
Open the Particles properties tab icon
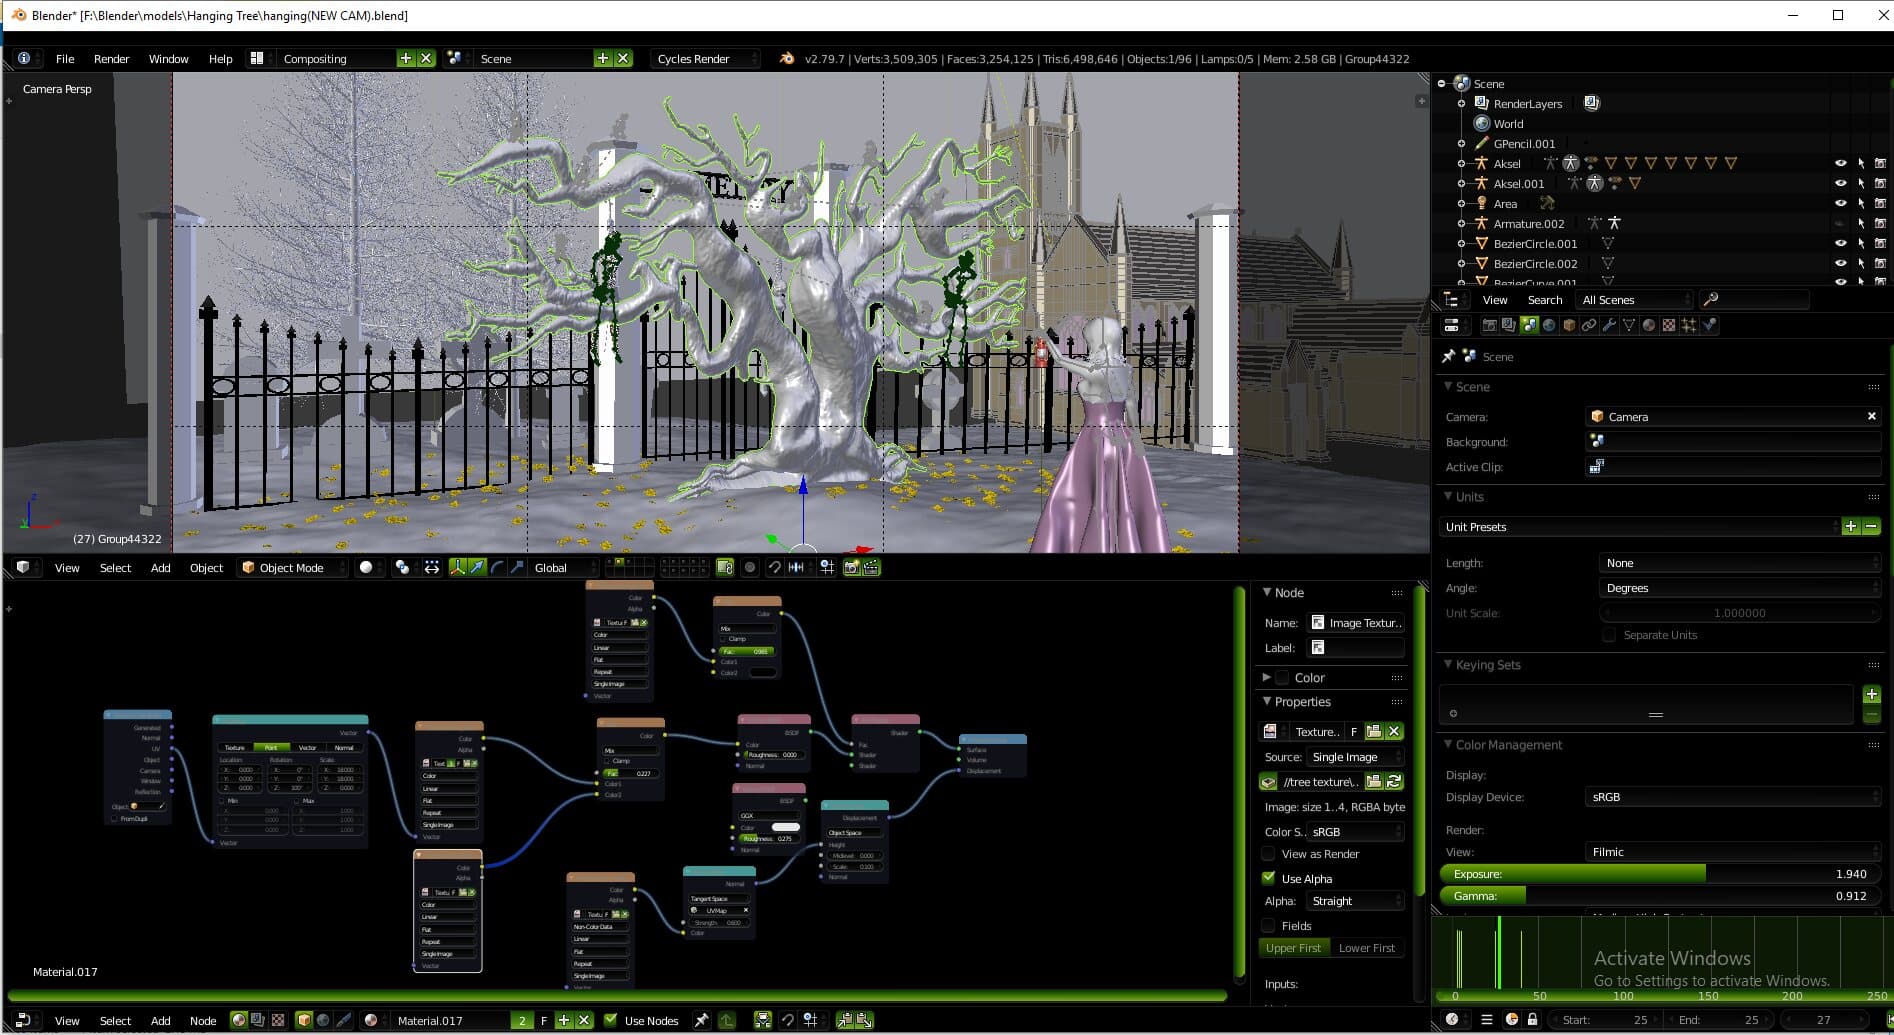(x=1689, y=325)
